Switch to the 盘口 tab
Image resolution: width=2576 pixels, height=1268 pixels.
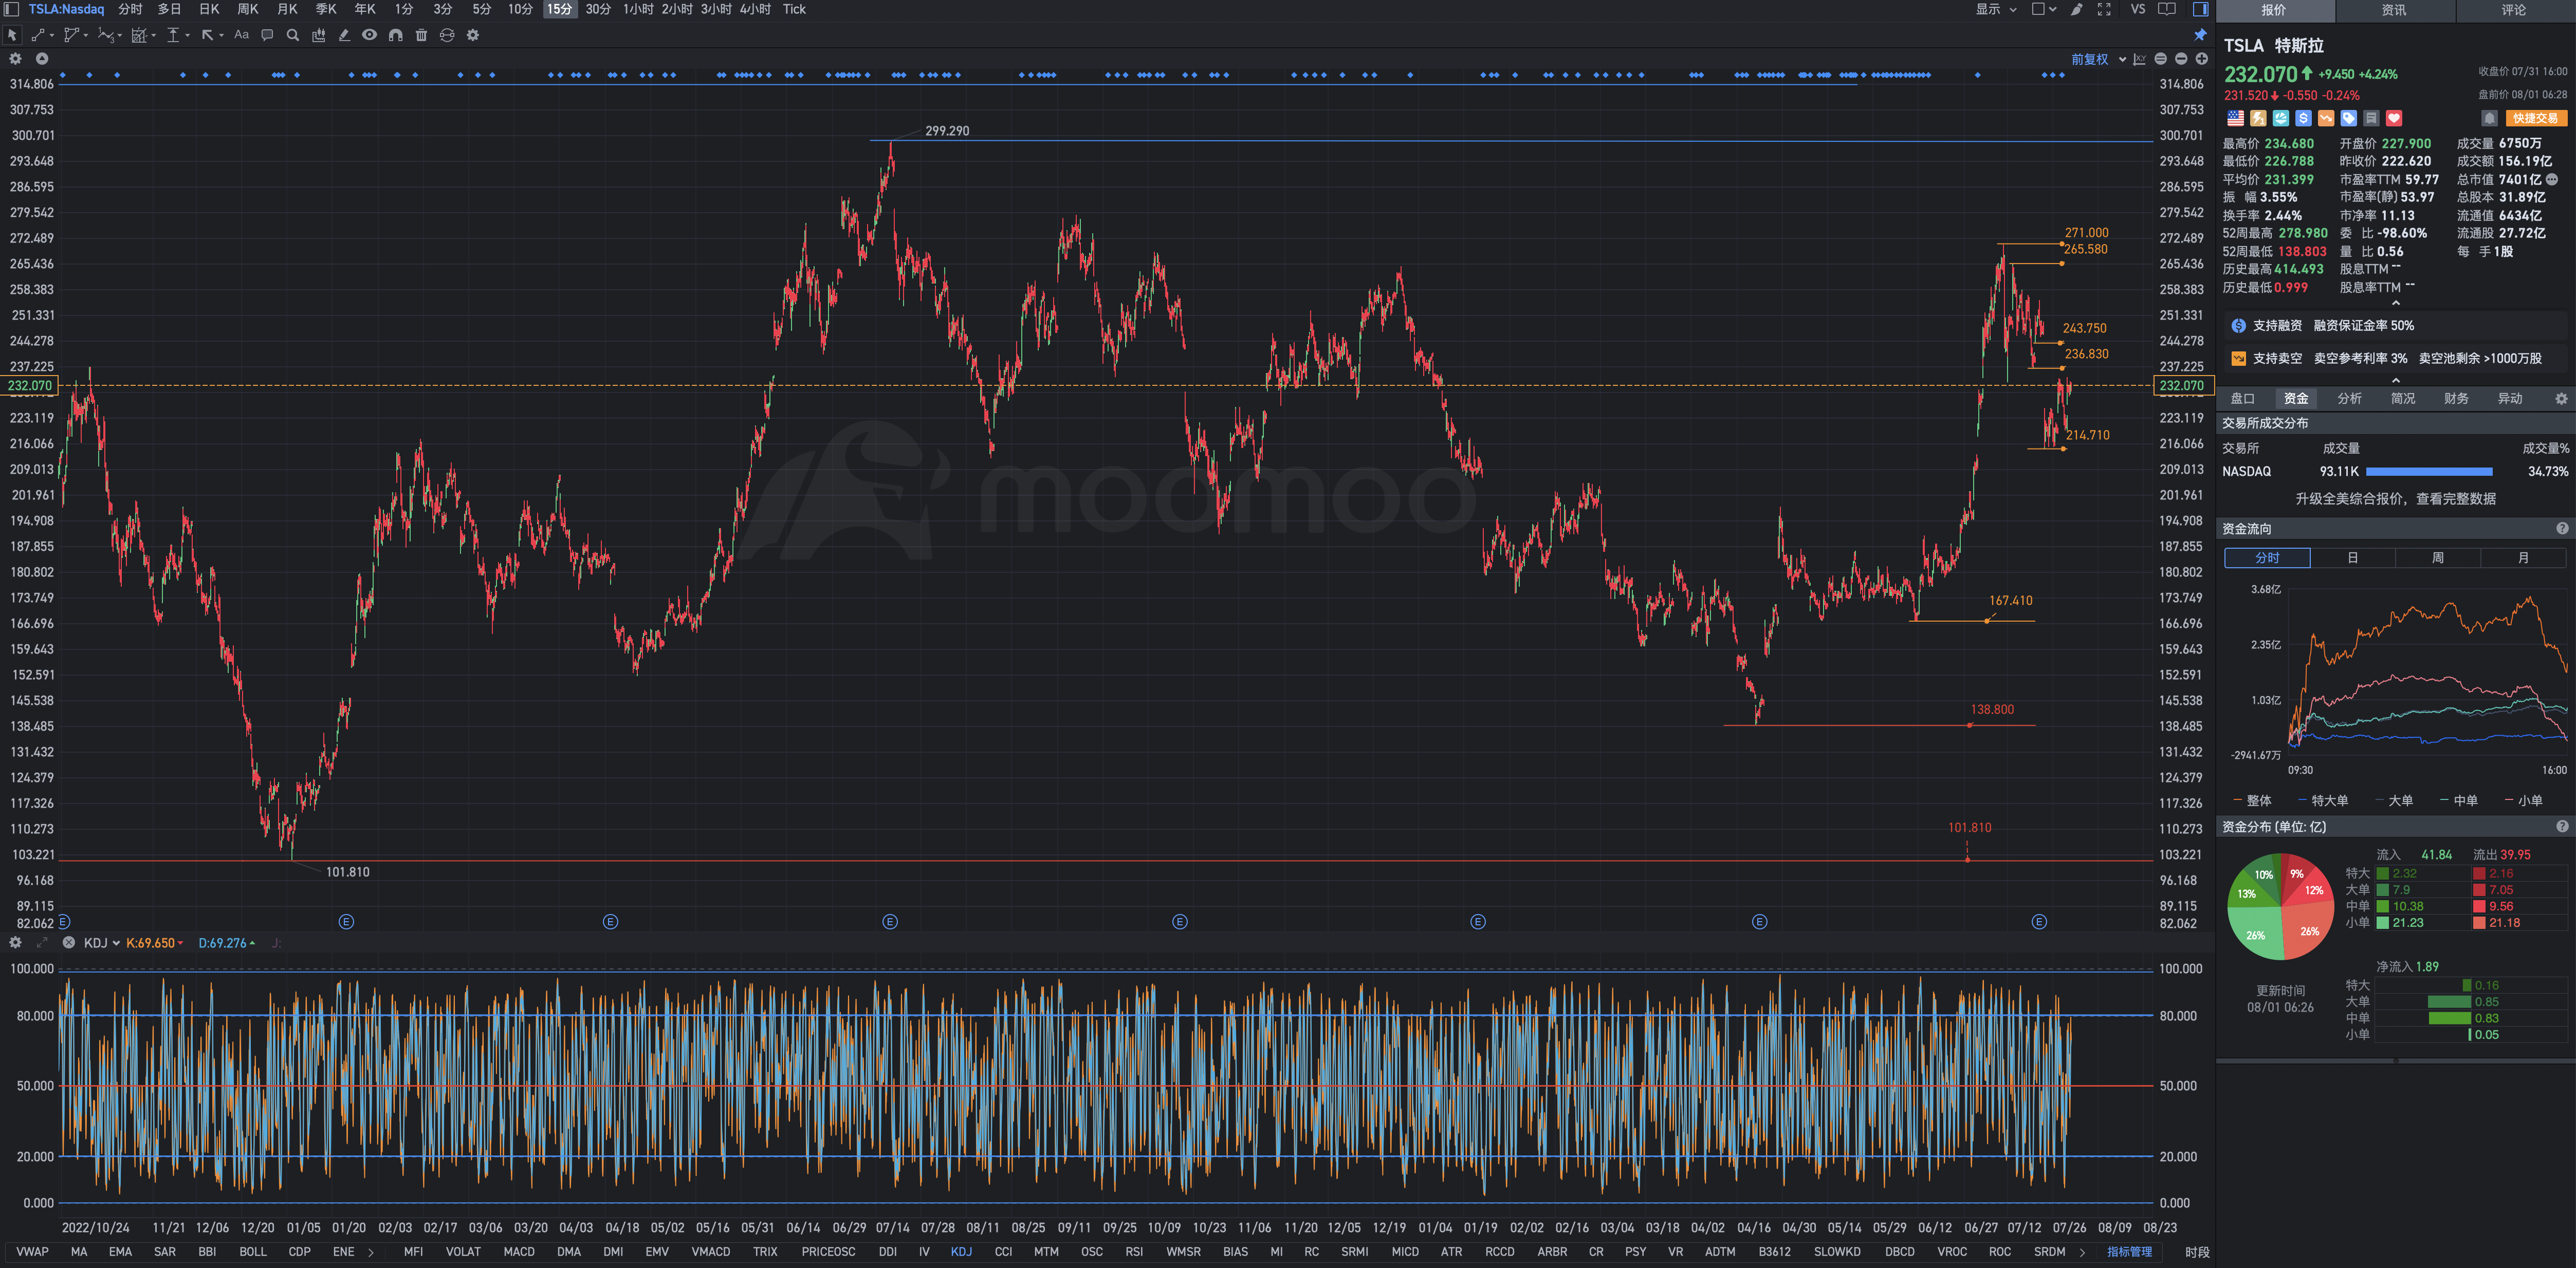click(x=2242, y=398)
